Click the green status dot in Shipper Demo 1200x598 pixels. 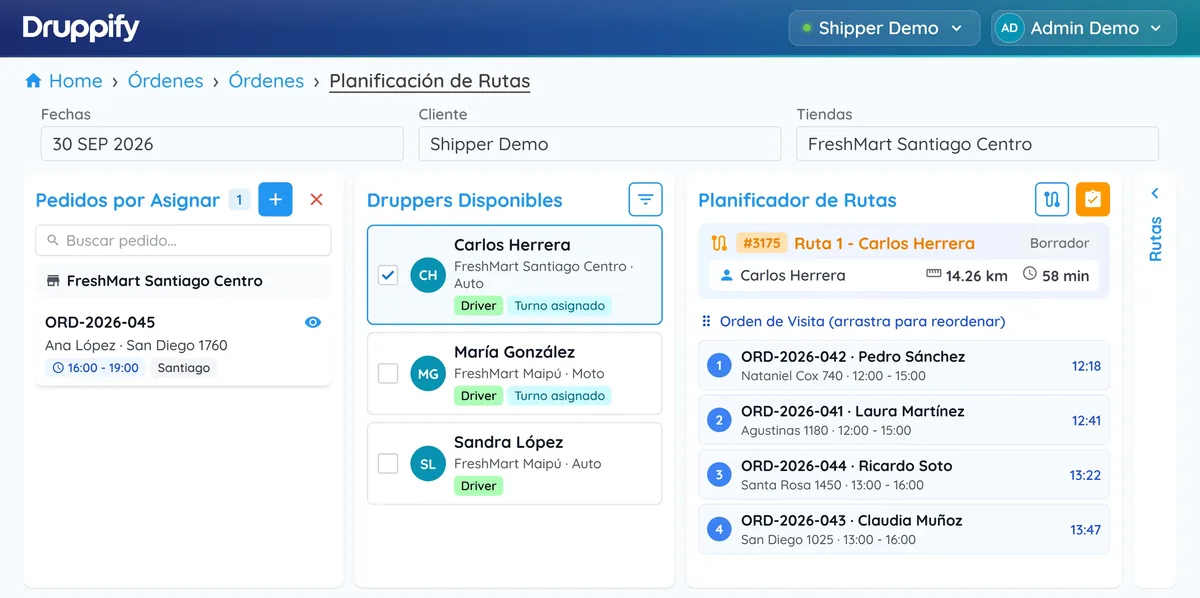tap(807, 28)
